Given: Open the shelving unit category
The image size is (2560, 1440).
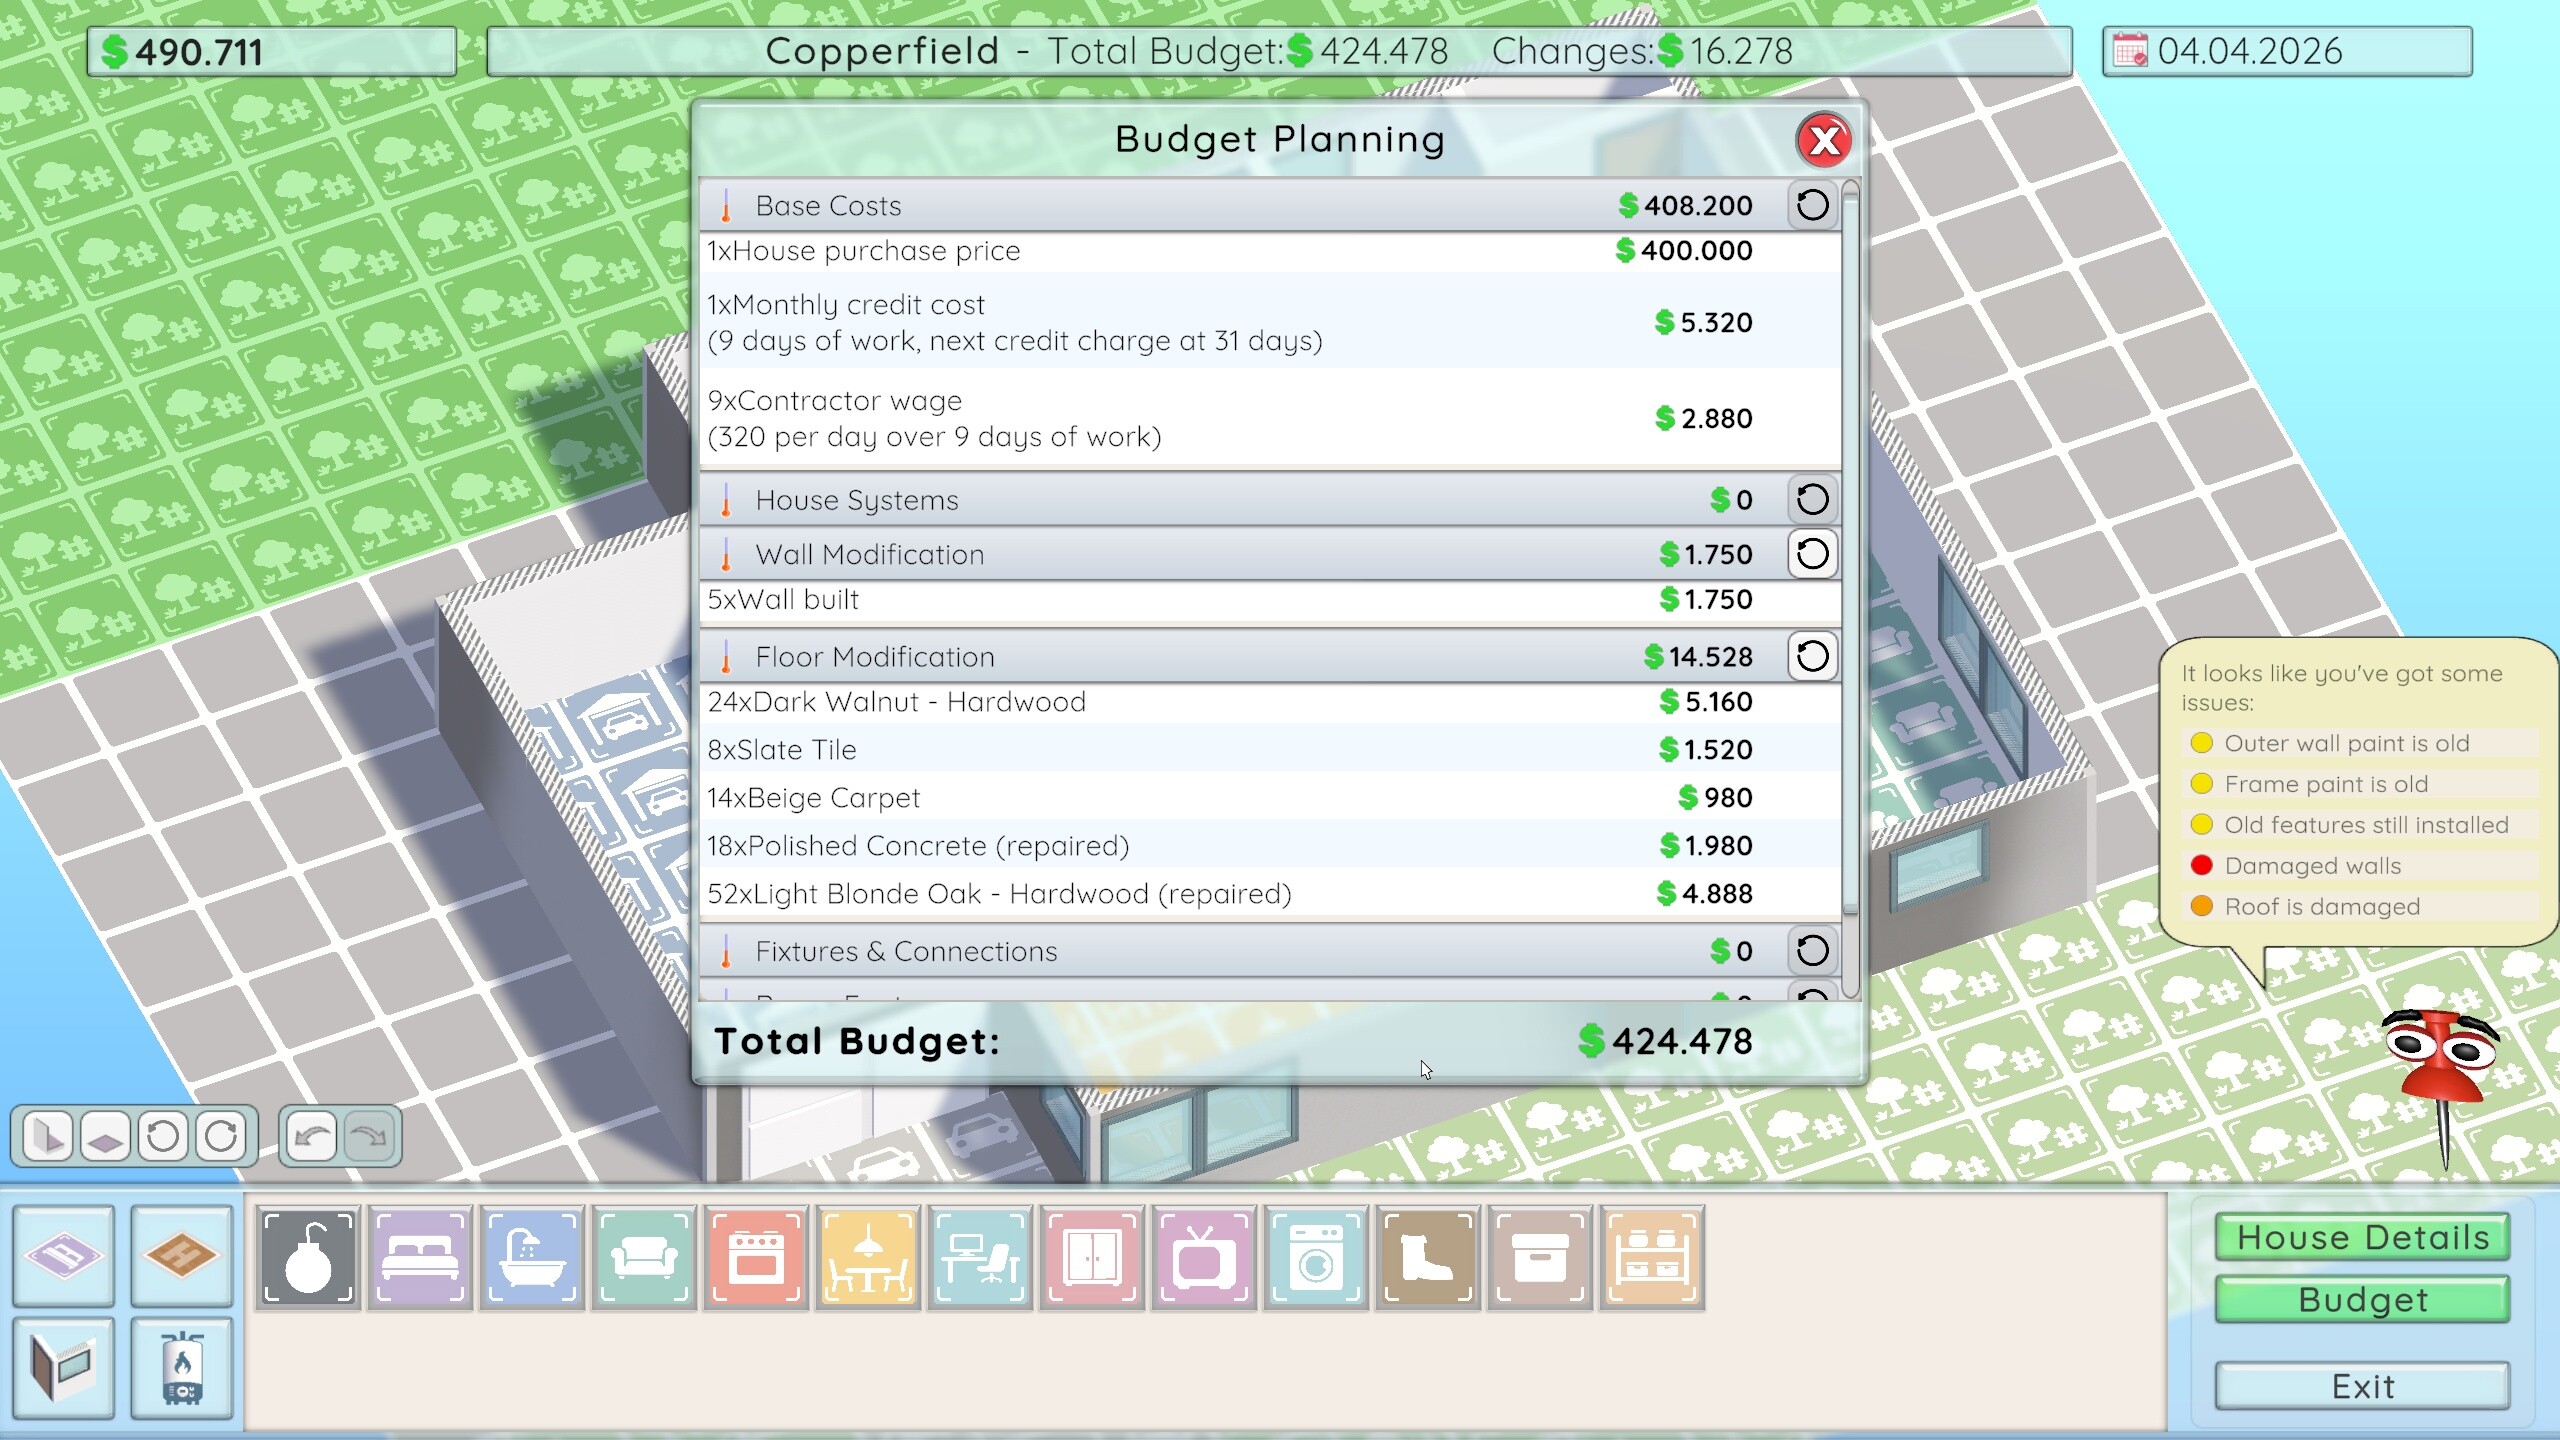Looking at the screenshot, I should [1652, 1258].
